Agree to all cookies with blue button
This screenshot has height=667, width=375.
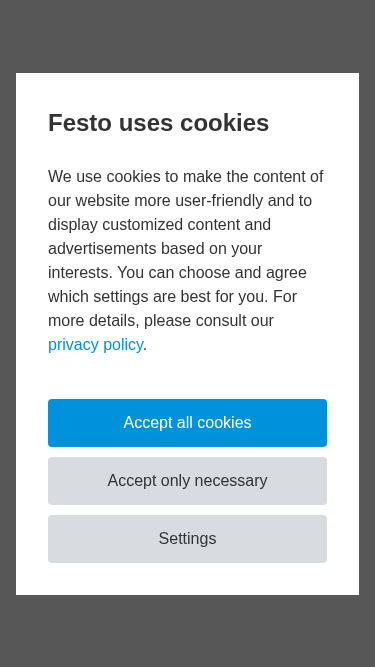tap(187, 423)
